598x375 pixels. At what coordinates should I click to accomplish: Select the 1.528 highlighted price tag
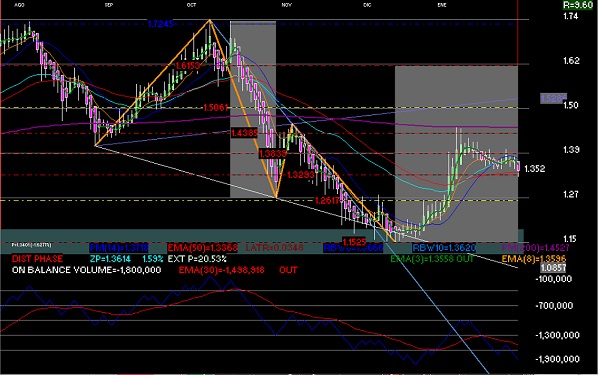[x=553, y=98]
